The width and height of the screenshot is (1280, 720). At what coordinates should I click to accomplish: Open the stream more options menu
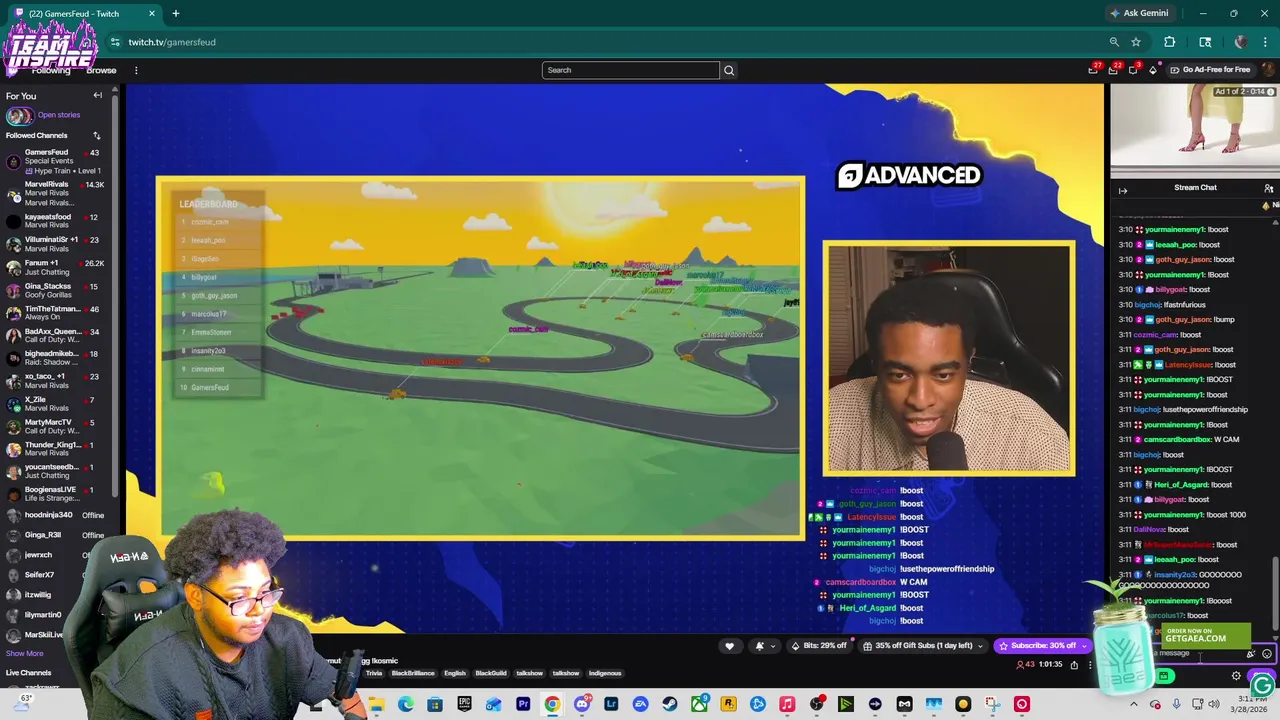coord(1090,665)
